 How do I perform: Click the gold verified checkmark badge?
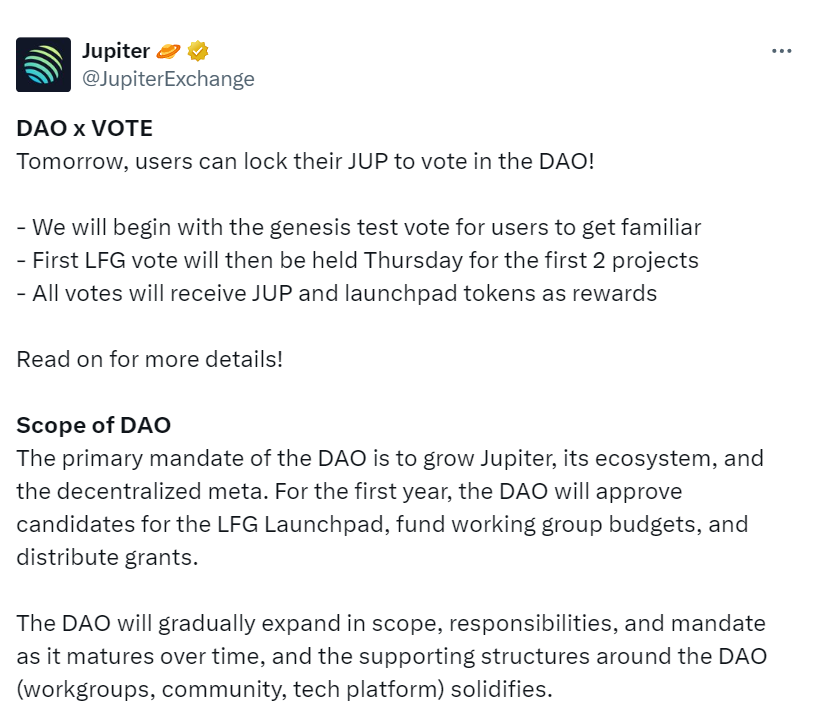click(x=198, y=50)
